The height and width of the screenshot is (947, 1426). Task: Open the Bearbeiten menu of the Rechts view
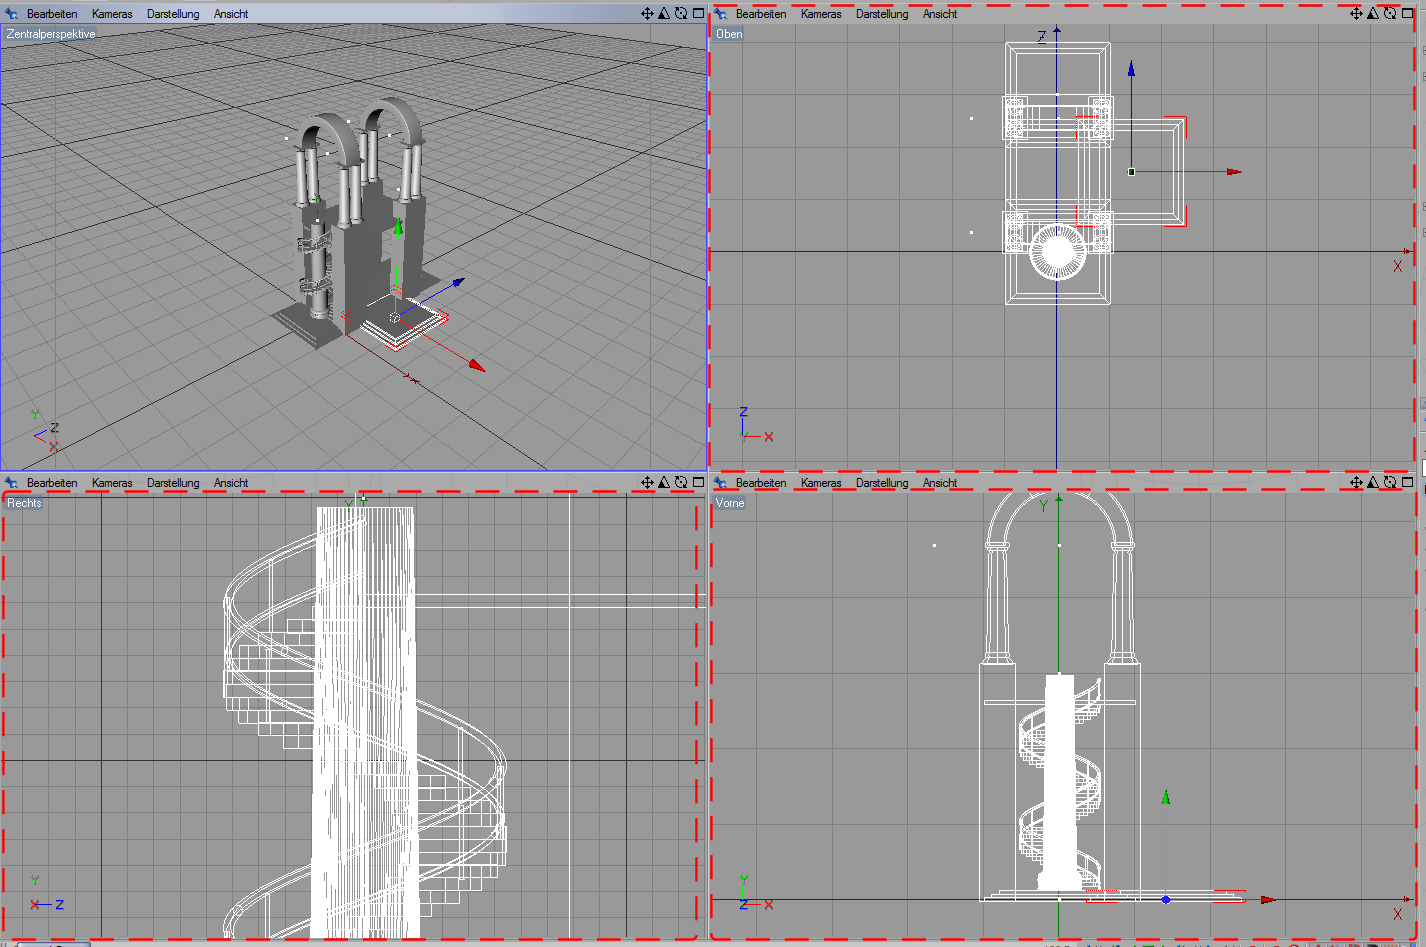click(x=52, y=483)
